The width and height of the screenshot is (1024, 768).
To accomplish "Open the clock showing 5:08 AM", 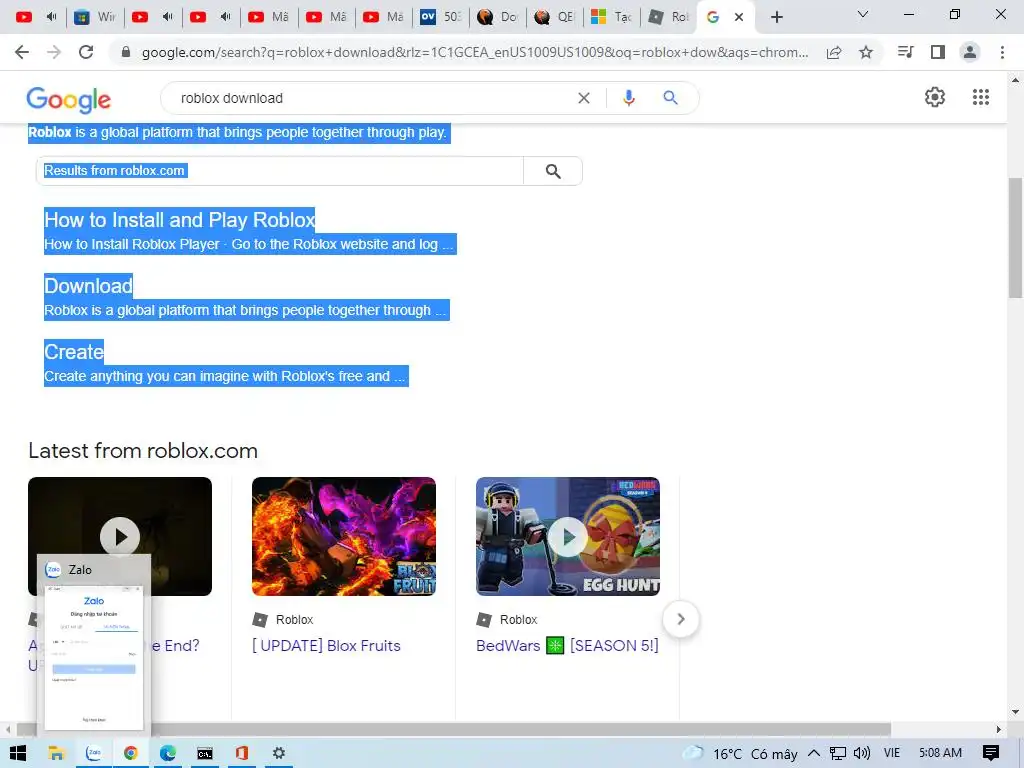I will [x=940, y=753].
